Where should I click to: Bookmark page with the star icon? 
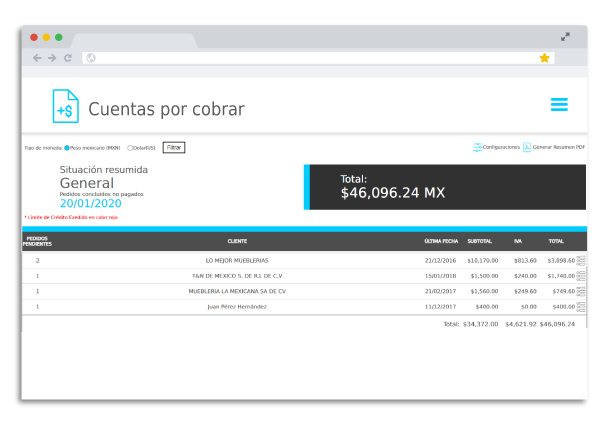[x=544, y=58]
